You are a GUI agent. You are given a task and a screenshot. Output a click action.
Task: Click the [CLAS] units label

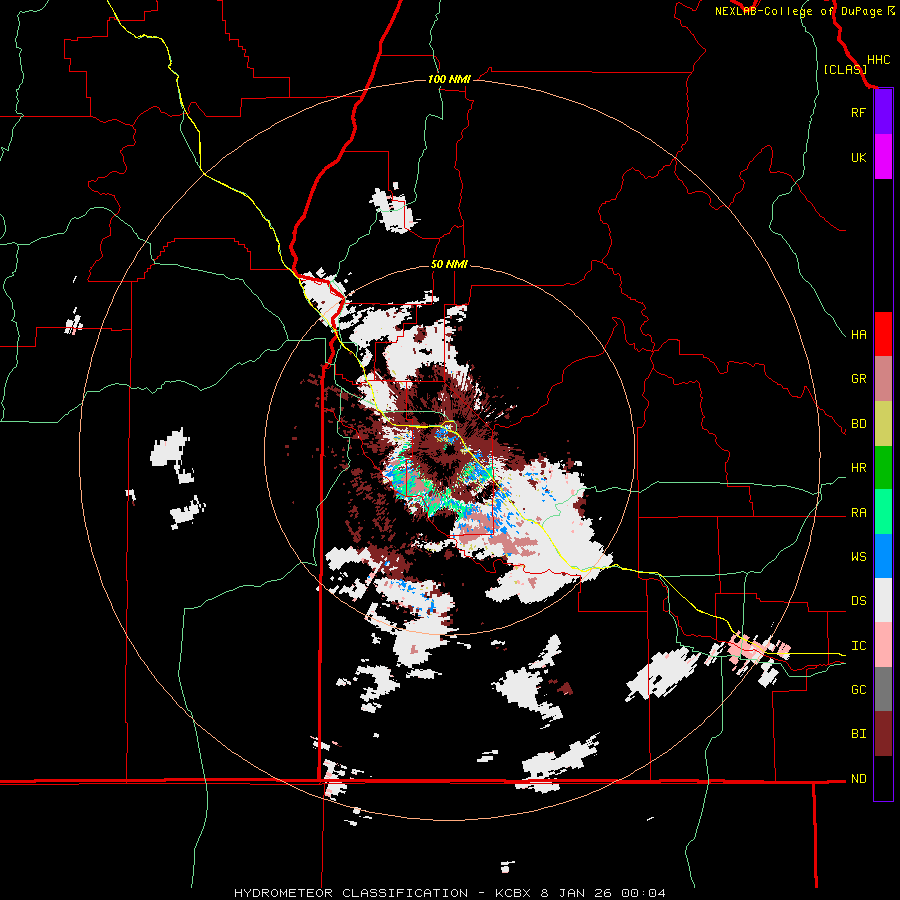click(x=845, y=69)
